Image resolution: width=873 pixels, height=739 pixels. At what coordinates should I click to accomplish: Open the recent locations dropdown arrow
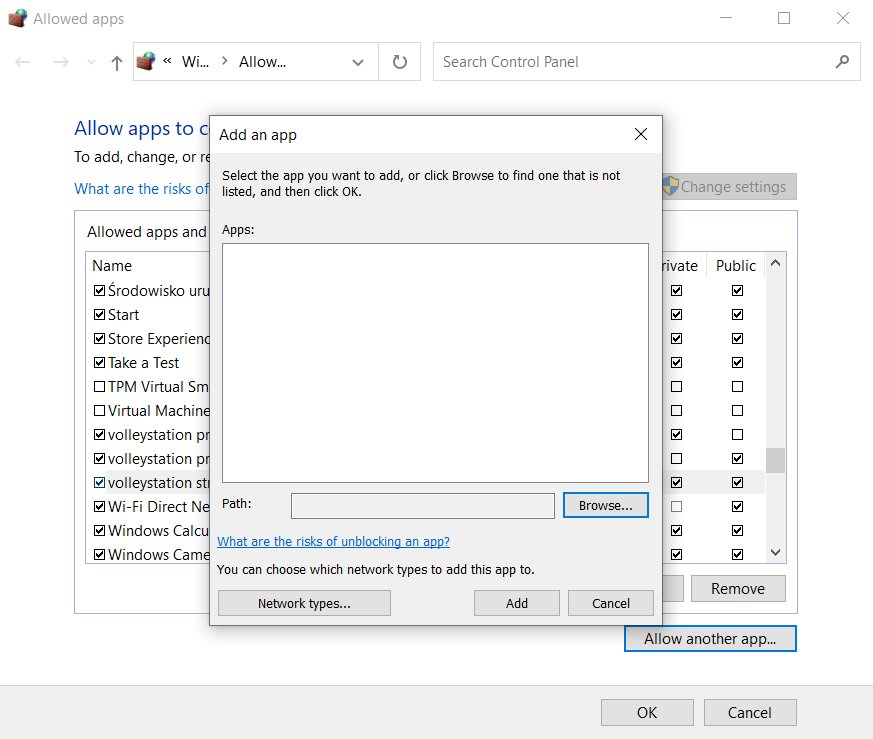92,62
